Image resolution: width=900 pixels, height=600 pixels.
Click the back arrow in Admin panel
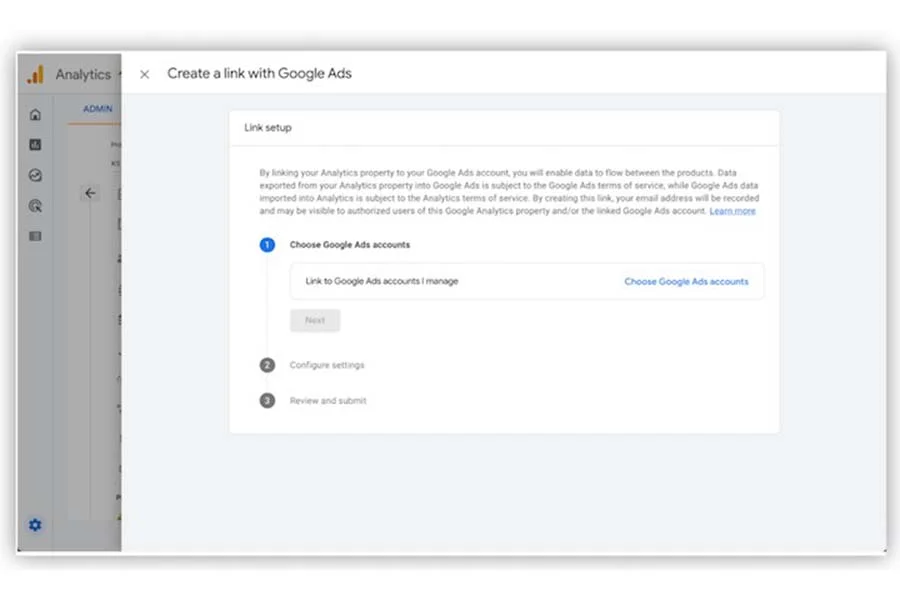tap(90, 193)
